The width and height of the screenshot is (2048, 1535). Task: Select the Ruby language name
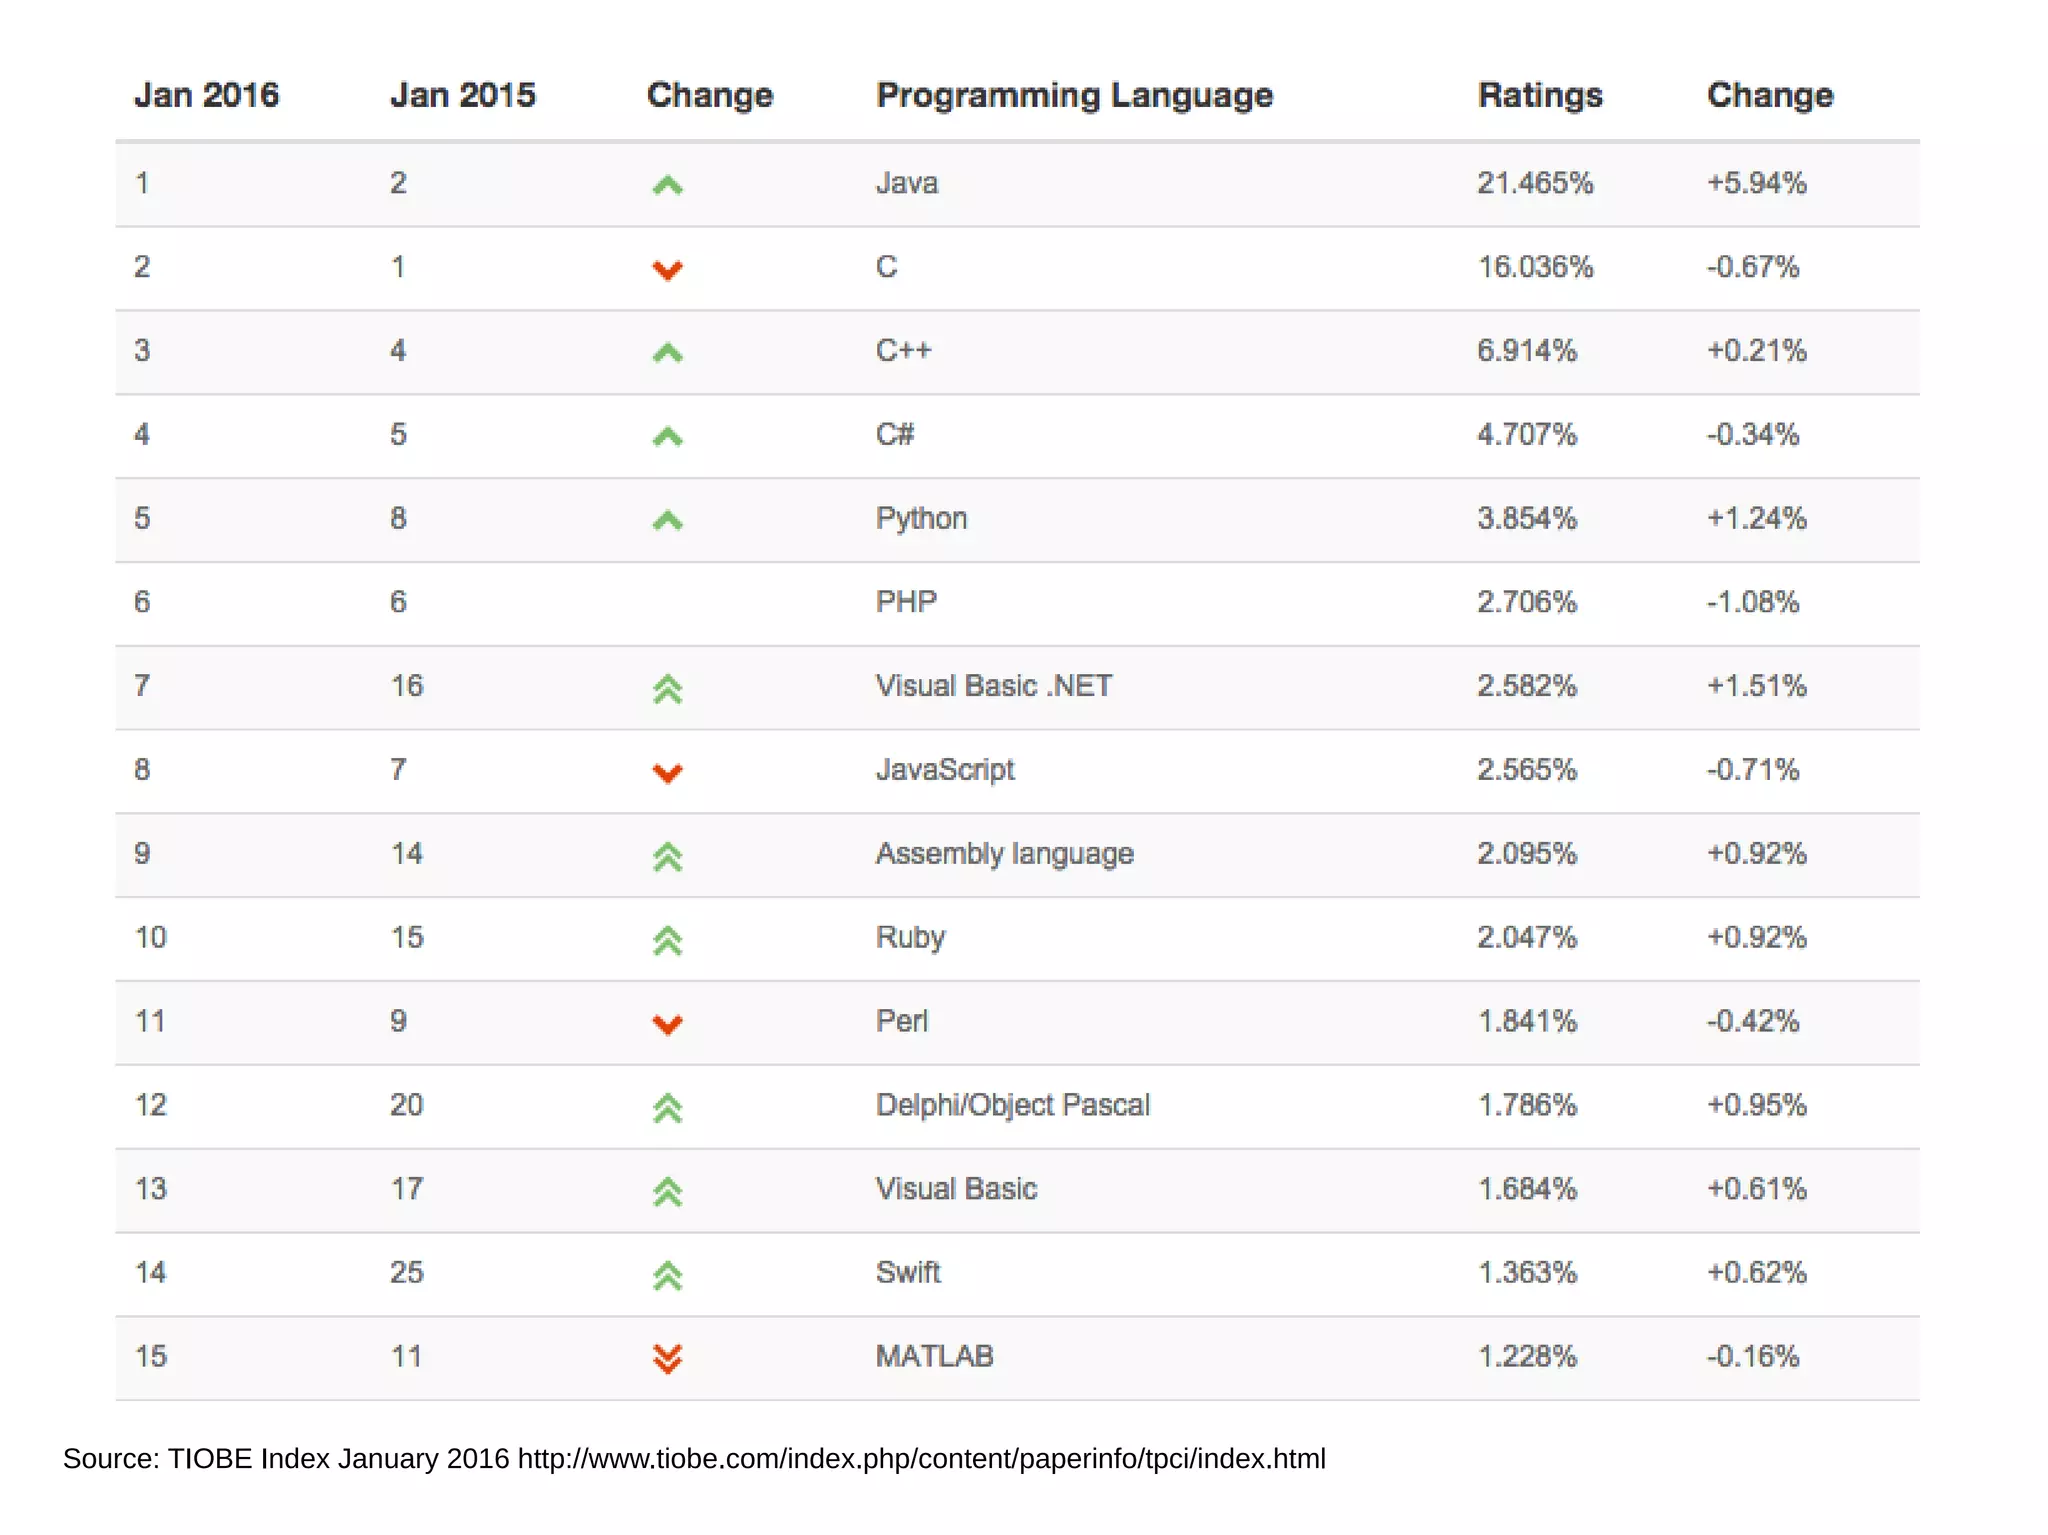click(911, 937)
